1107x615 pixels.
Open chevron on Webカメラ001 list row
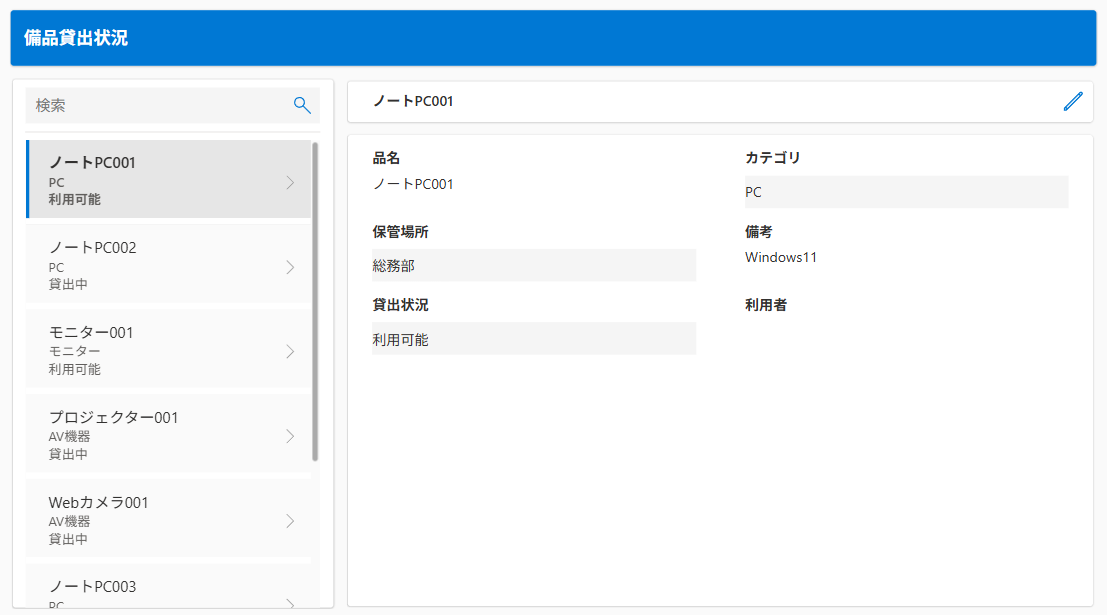[290, 521]
